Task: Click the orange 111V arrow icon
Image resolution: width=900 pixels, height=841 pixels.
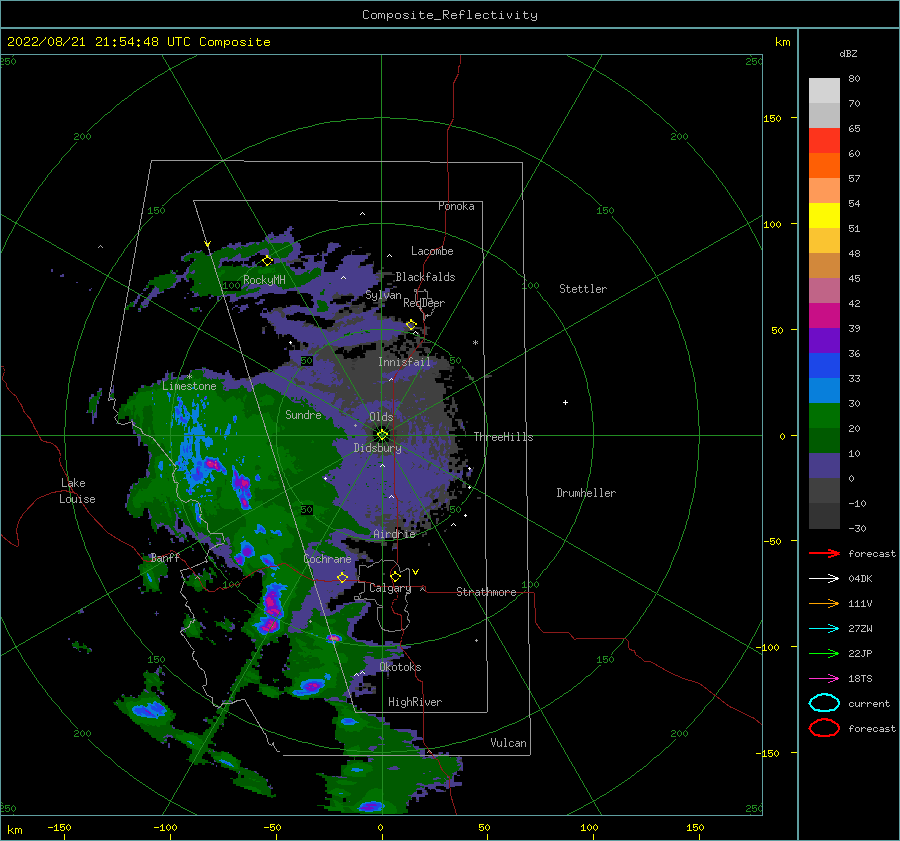Action: click(824, 603)
